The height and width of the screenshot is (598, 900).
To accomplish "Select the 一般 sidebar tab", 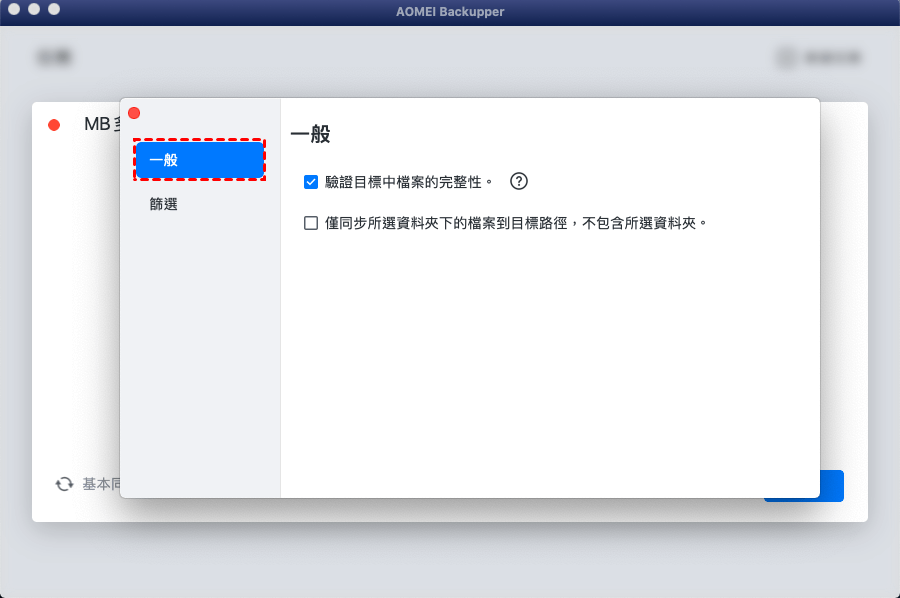I will [x=200, y=160].
